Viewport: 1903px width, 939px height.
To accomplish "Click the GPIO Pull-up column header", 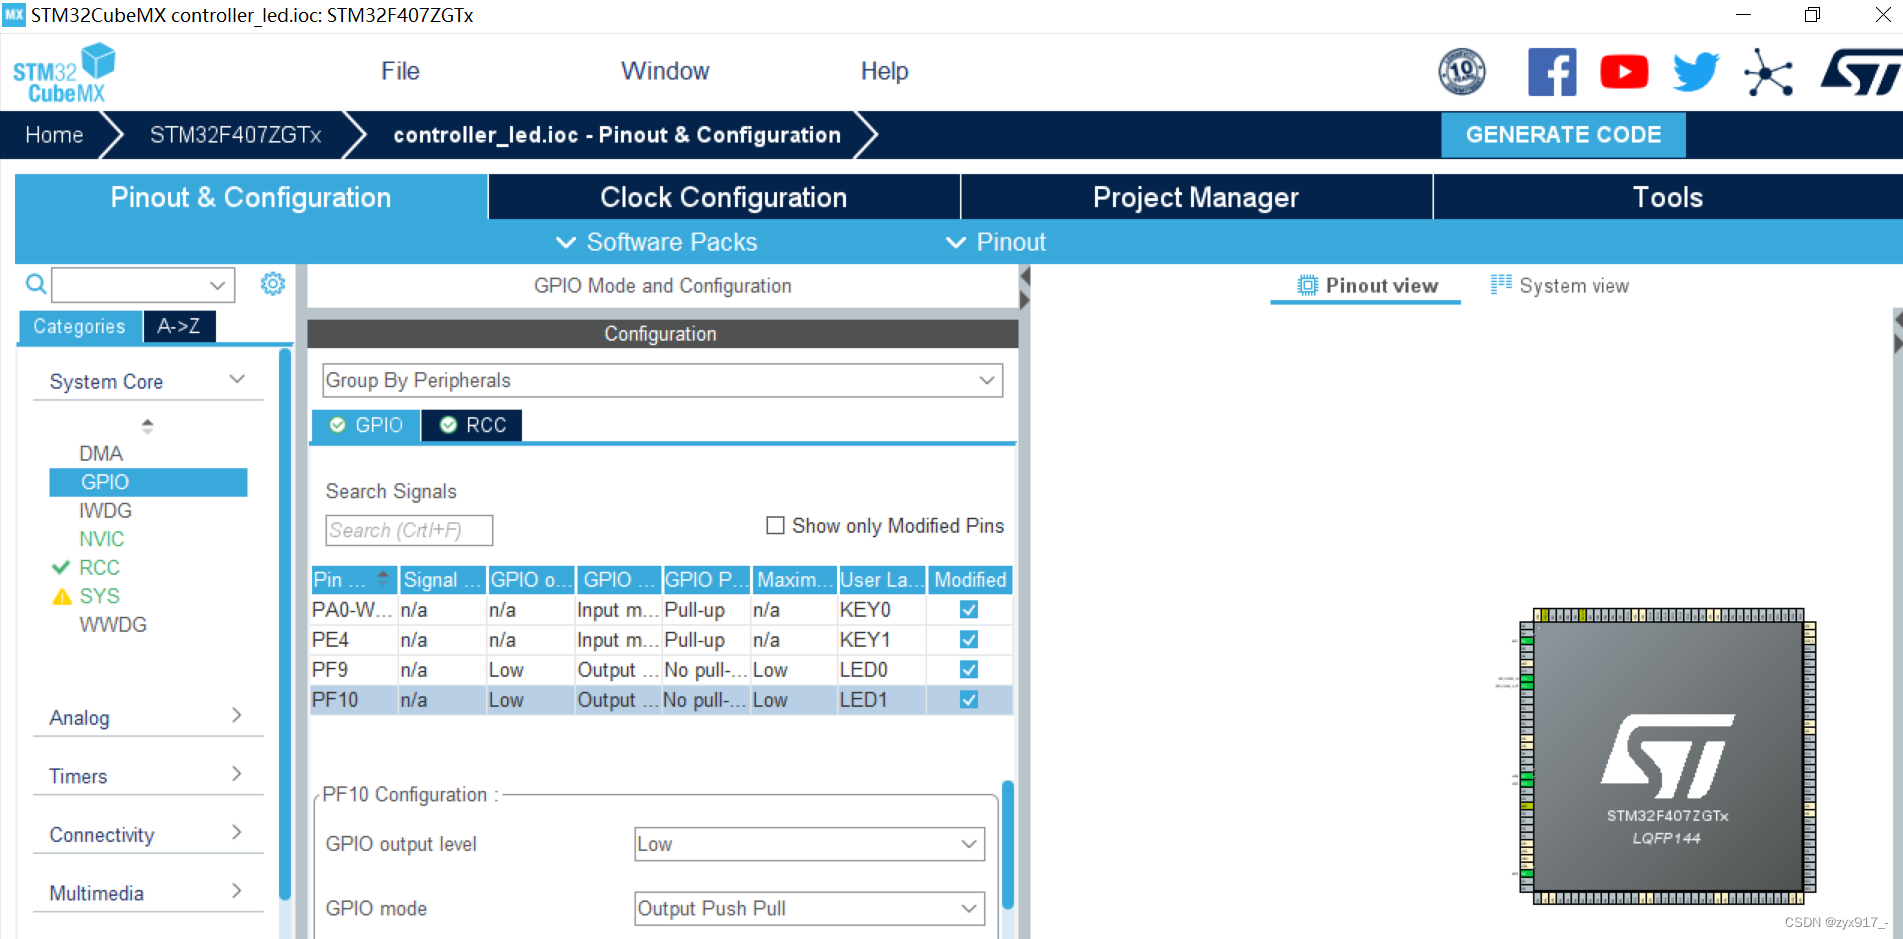I will pos(706,579).
